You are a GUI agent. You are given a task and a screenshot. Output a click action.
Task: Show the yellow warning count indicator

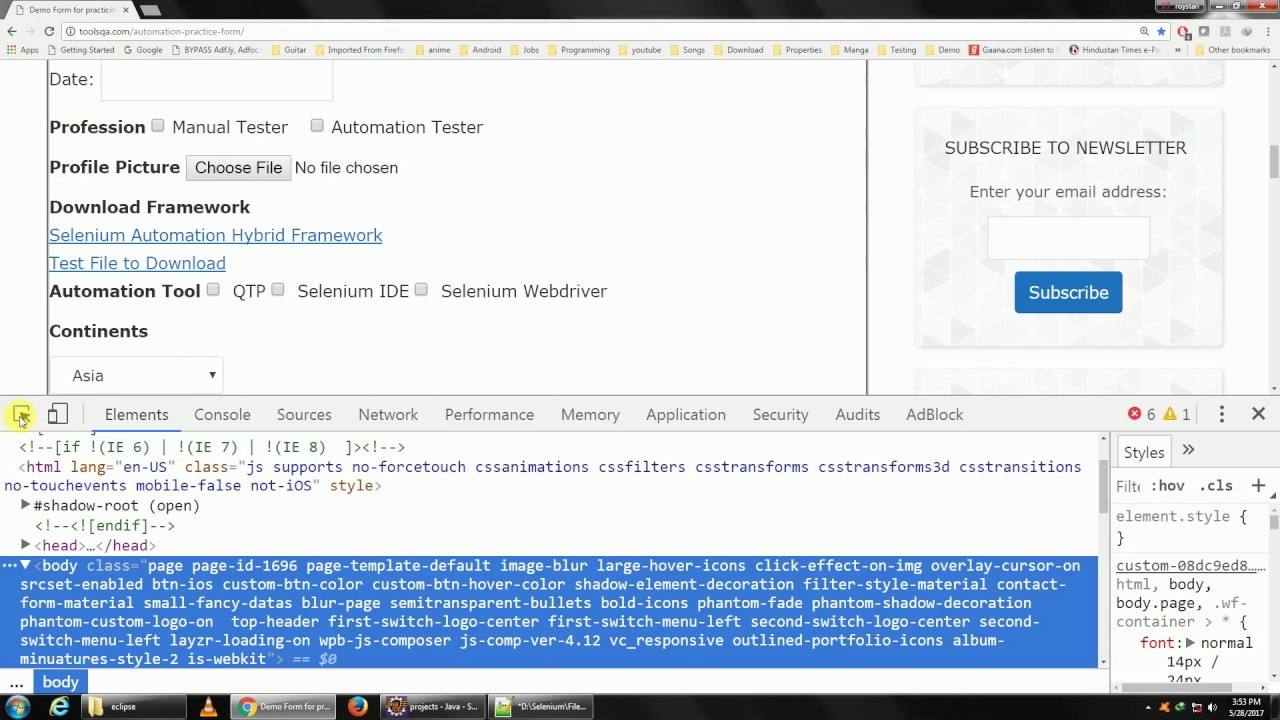(x=1177, y=414)
